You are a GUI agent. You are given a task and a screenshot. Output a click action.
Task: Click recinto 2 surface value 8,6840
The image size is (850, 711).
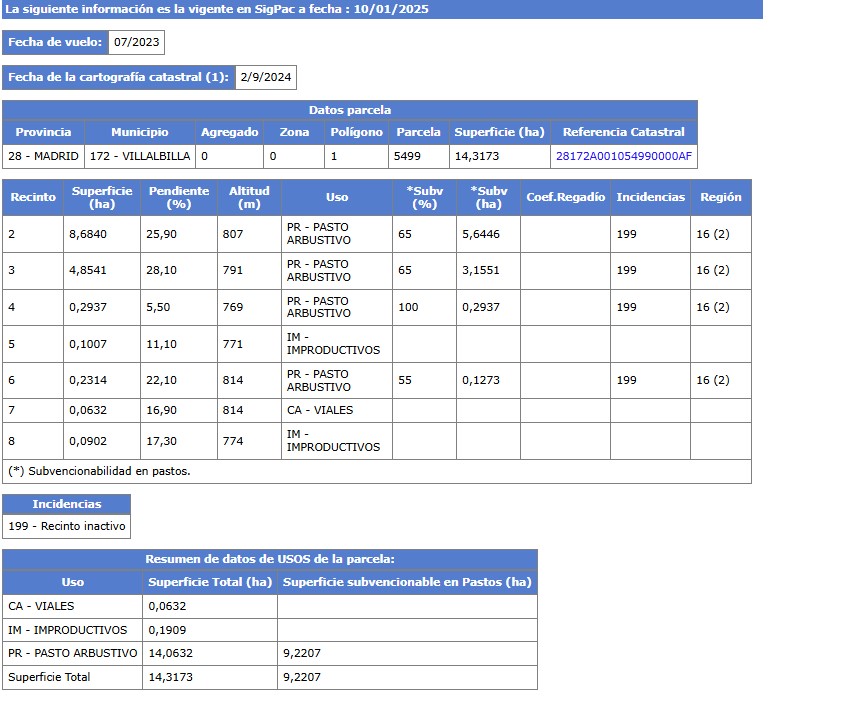click(x=88, y=234)
